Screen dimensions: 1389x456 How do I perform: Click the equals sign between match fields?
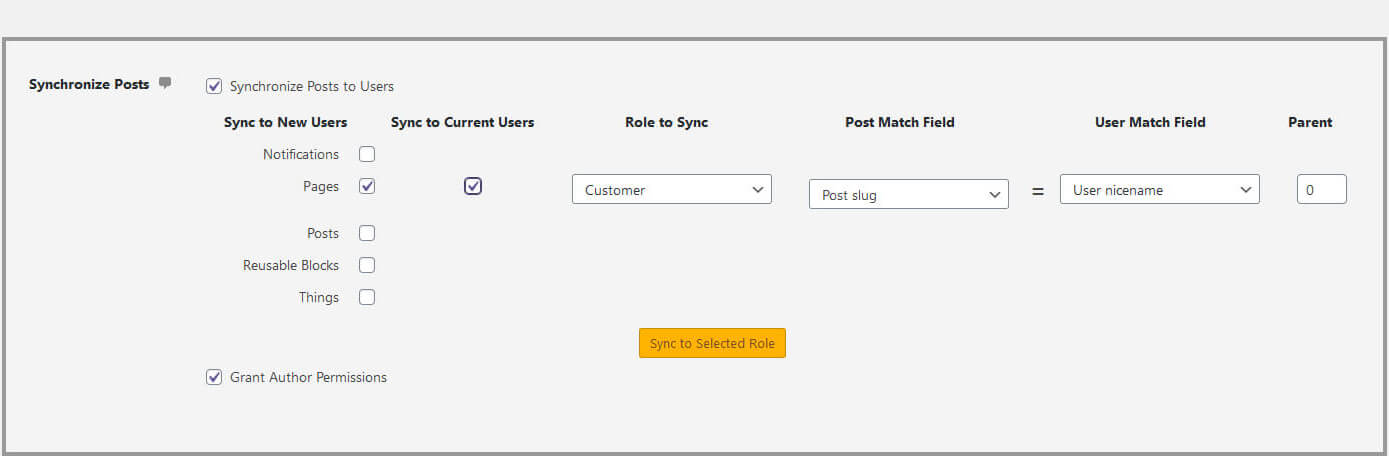tap(1037, 191)
